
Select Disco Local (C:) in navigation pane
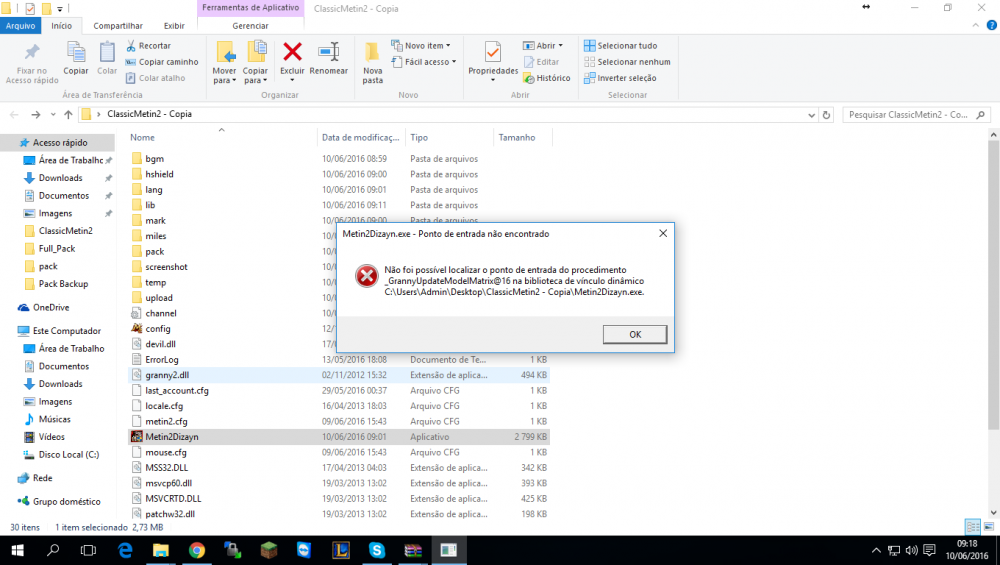click(68, 455)
